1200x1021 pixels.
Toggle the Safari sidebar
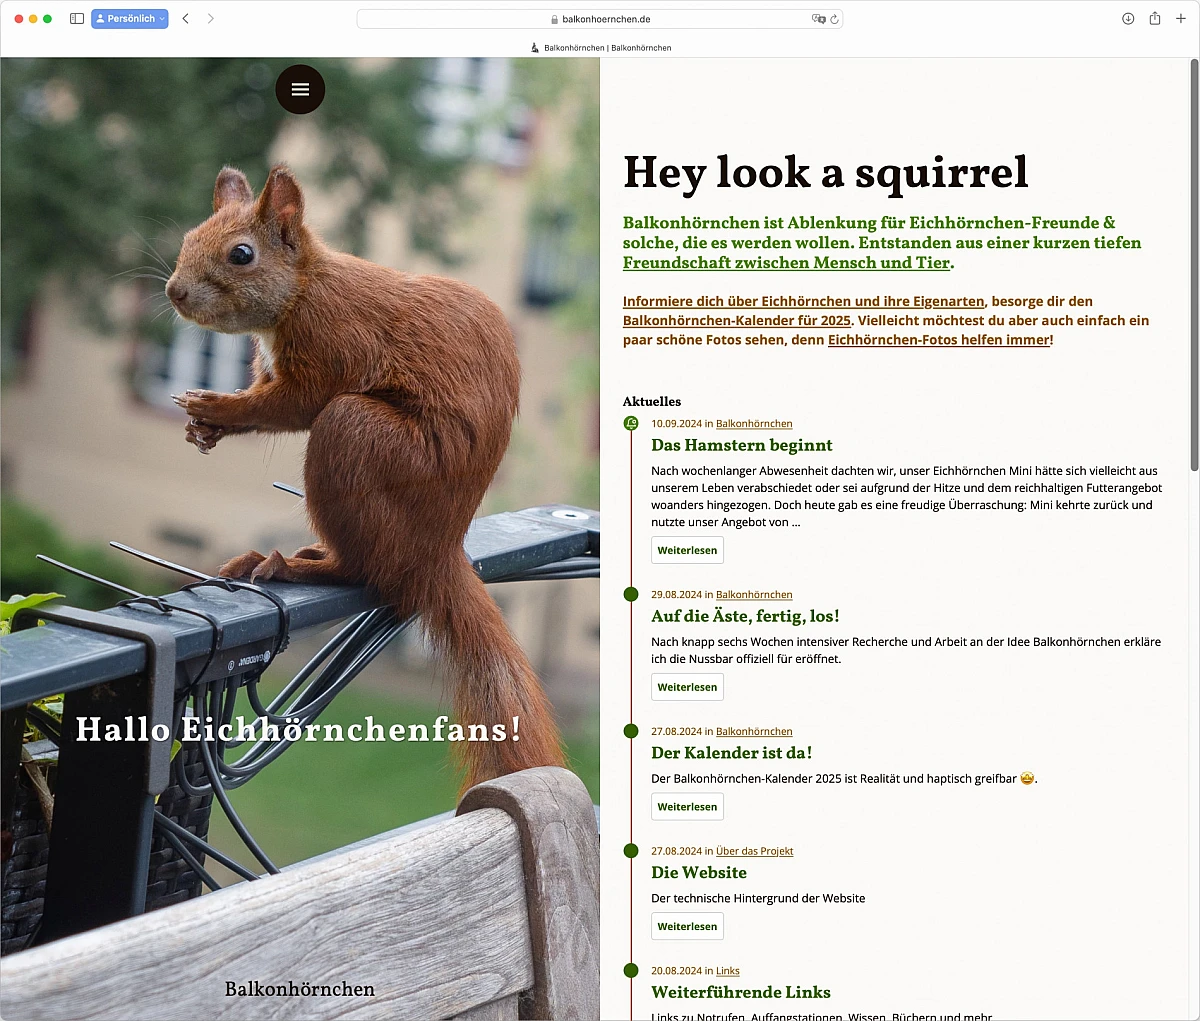pyautogui.click(x=77, y=19)
